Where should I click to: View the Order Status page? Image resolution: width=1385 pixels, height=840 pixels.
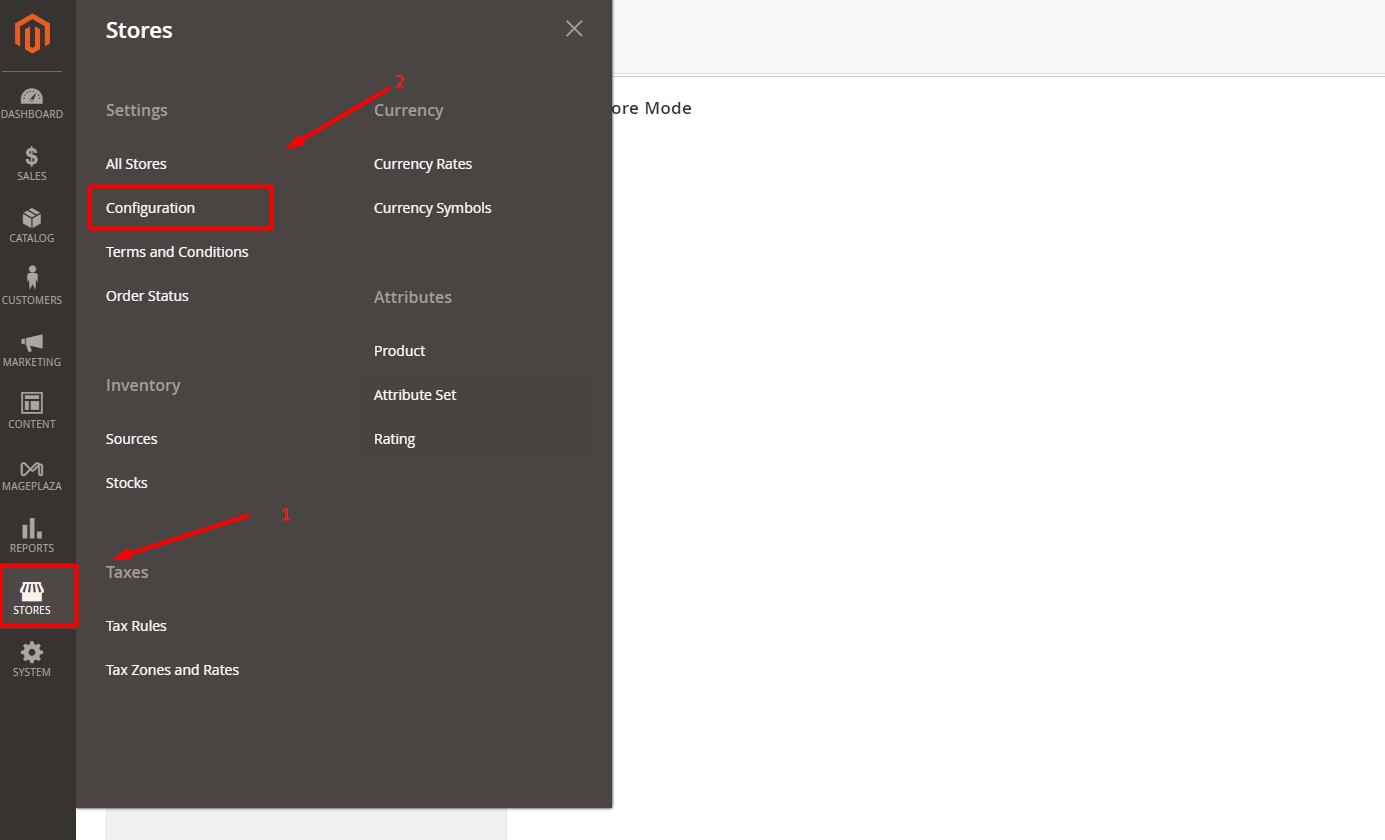tap(147, 295)
